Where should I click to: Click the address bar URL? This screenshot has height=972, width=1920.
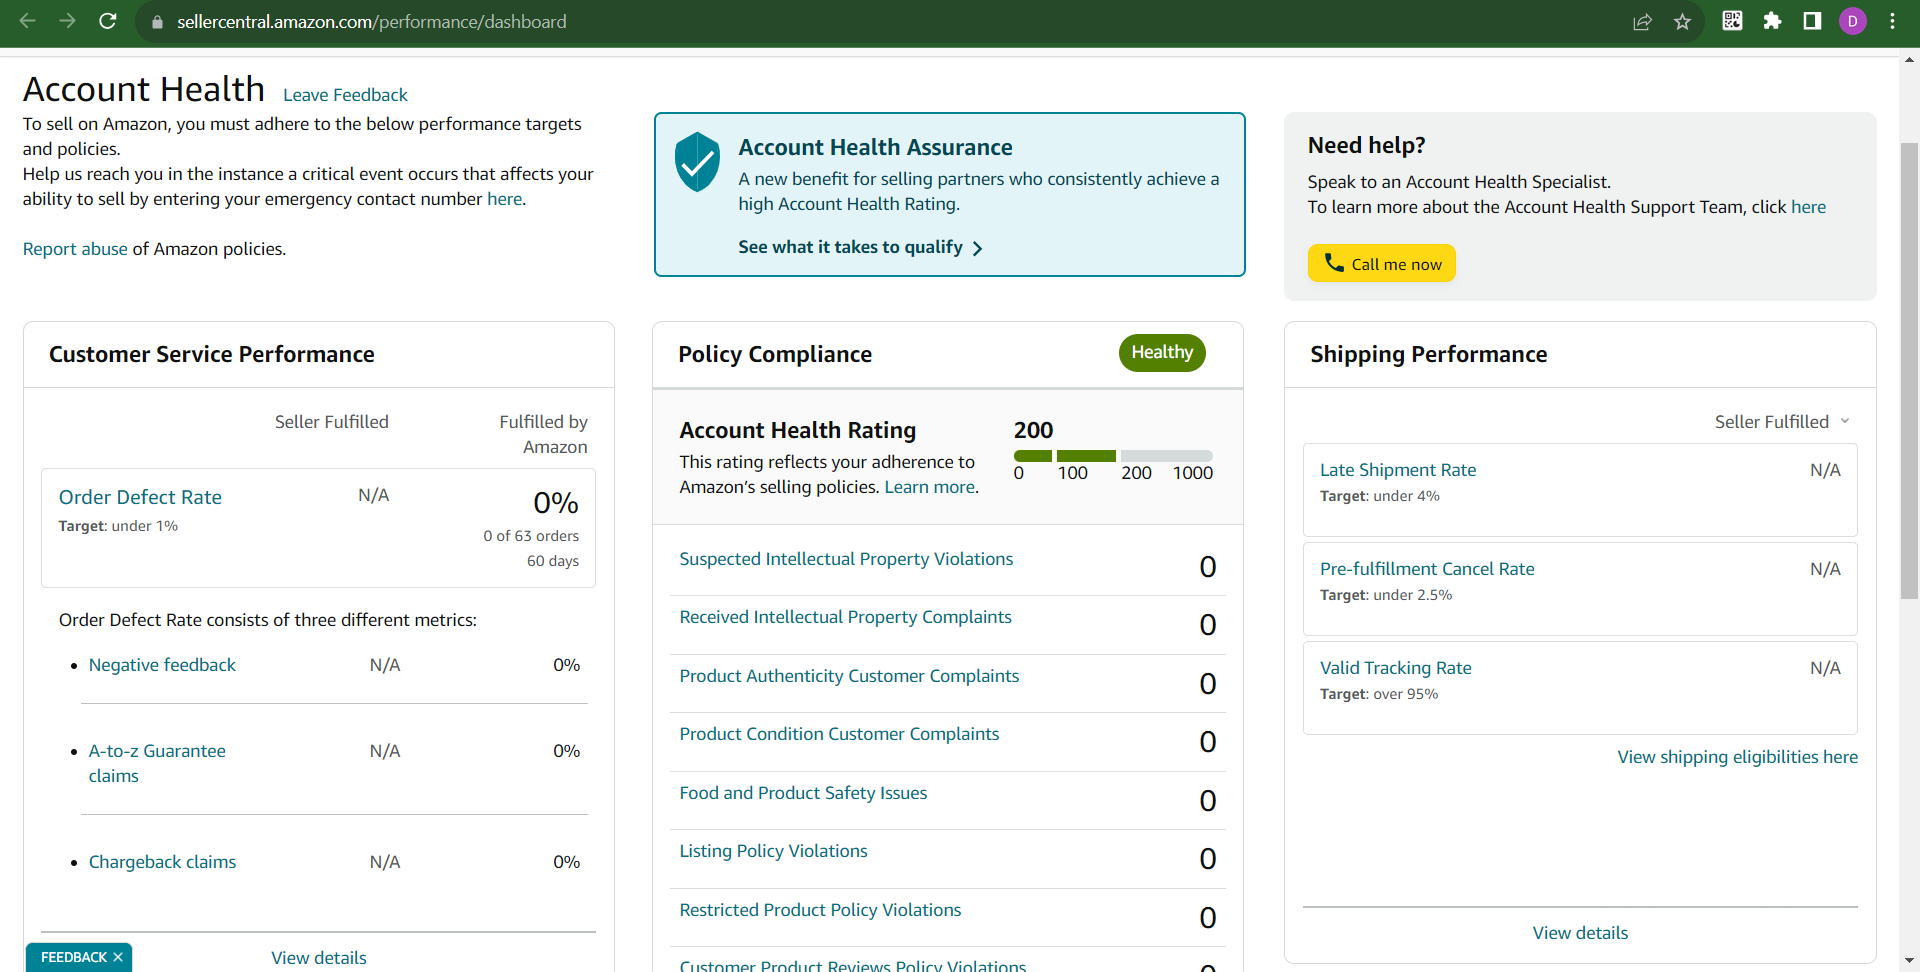[372, 22]
